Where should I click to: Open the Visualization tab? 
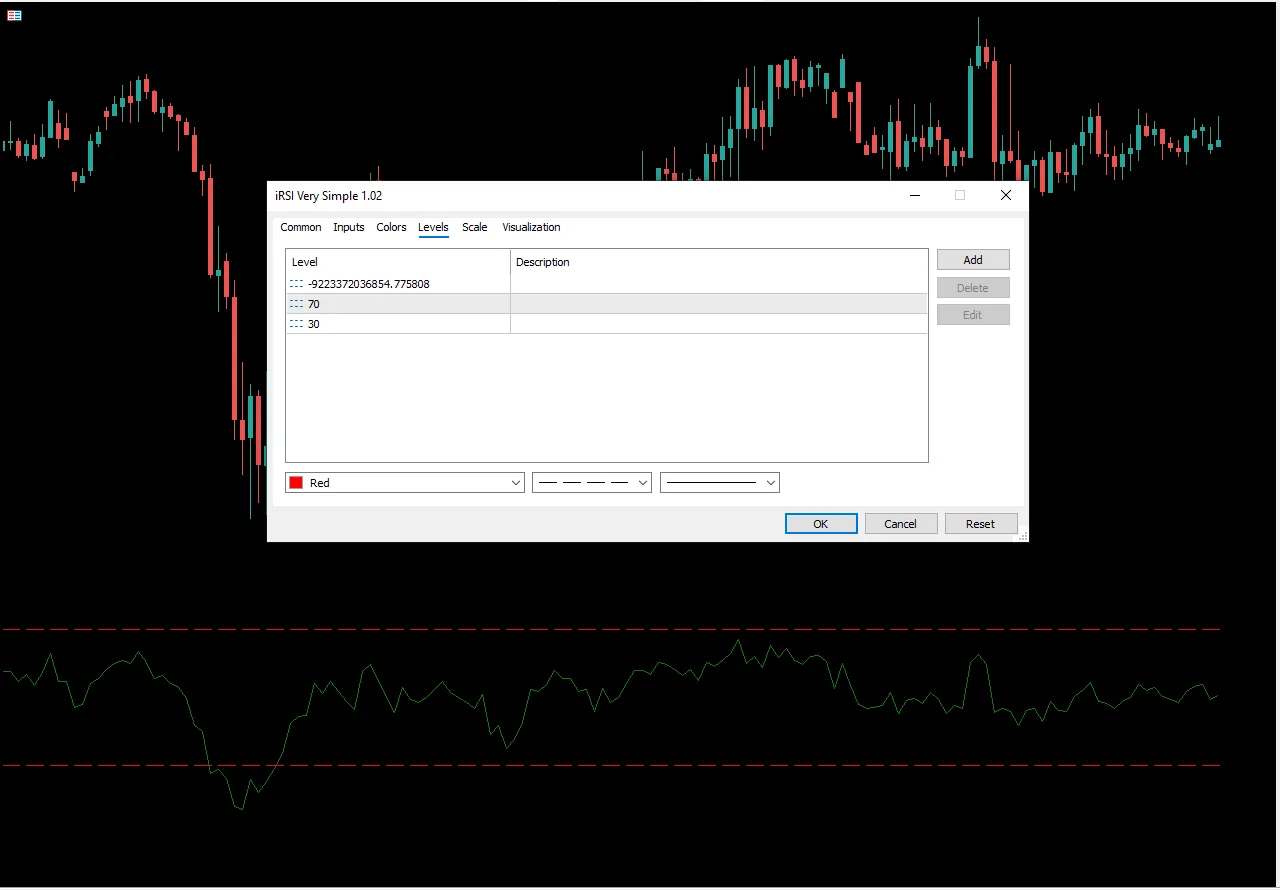click(531, 227)
